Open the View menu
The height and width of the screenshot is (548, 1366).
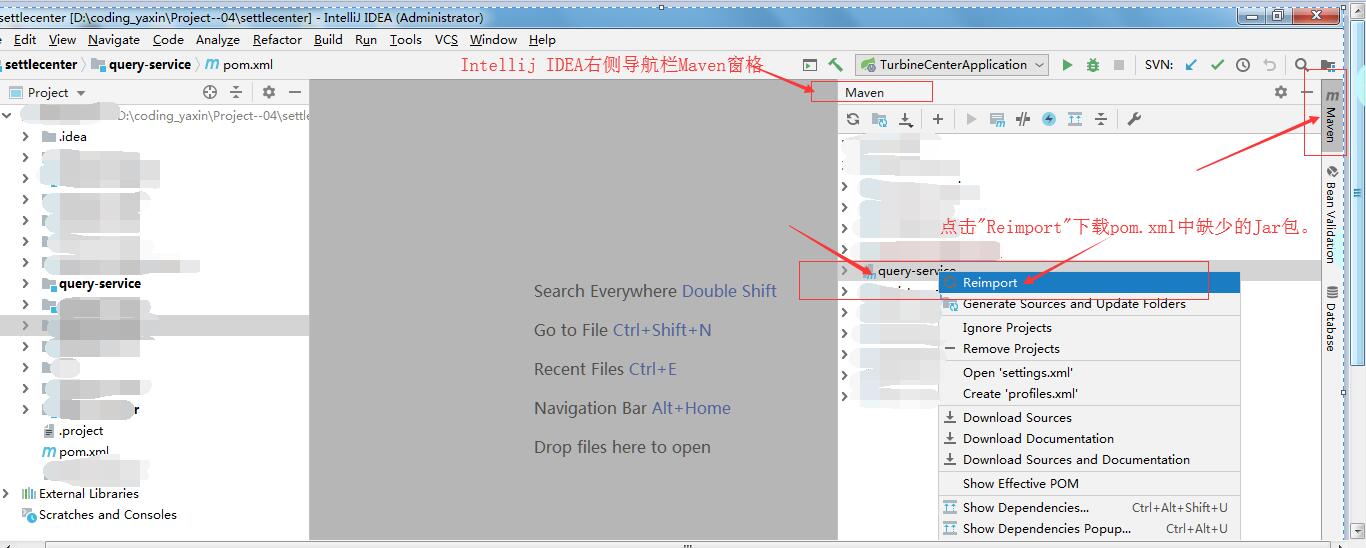tap(62, 40)
